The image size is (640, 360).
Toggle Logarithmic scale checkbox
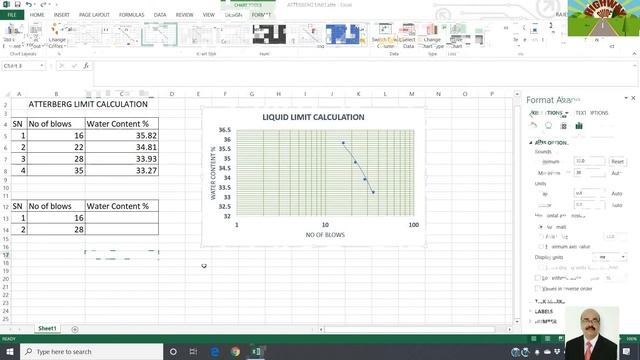(x=538, y=278)
